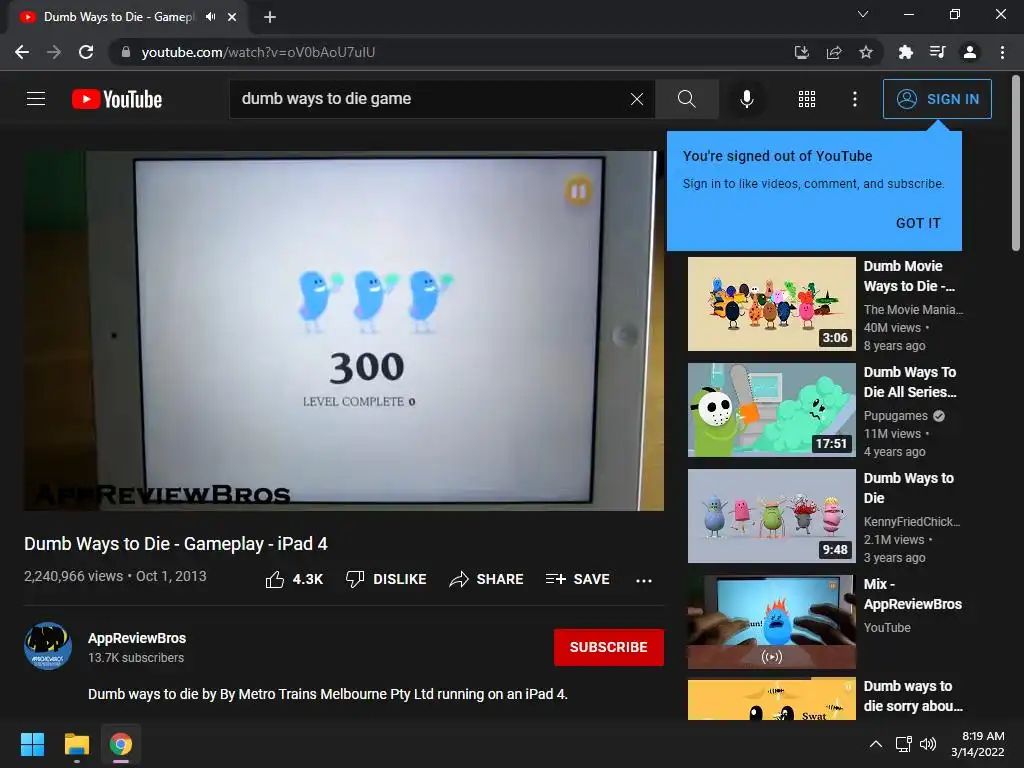The image size is (1024, 768).
Task: Save the video to playlist
Action: point(577,579)
